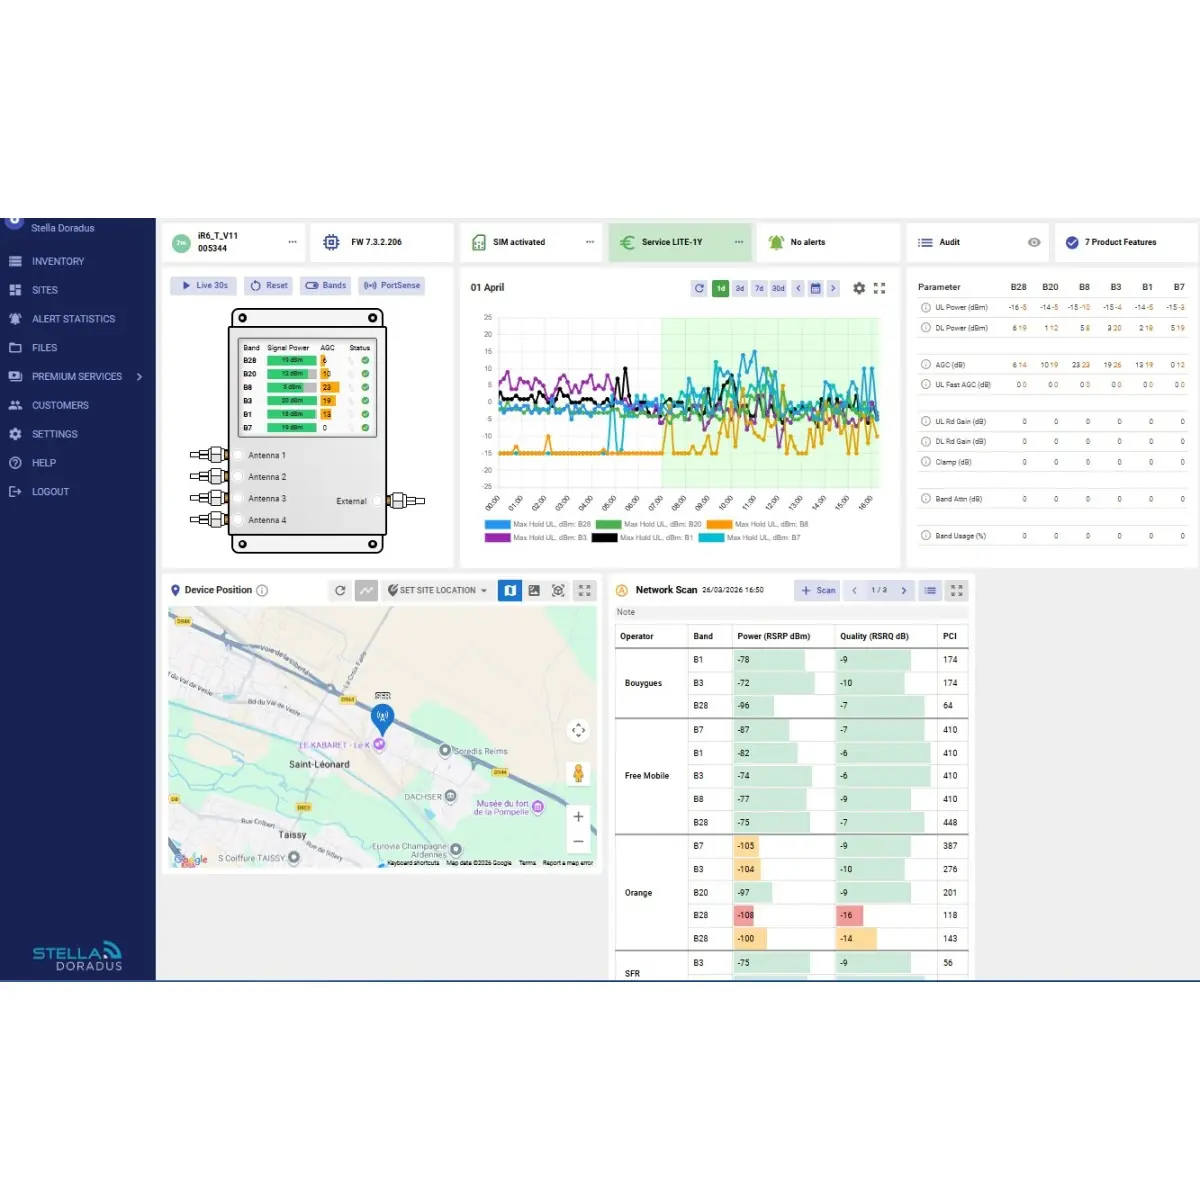The height and width of the screenshot is (1200, 1200).
Task: Open chart settings gear
Action: pyautogui.click(x=859, y=288)
